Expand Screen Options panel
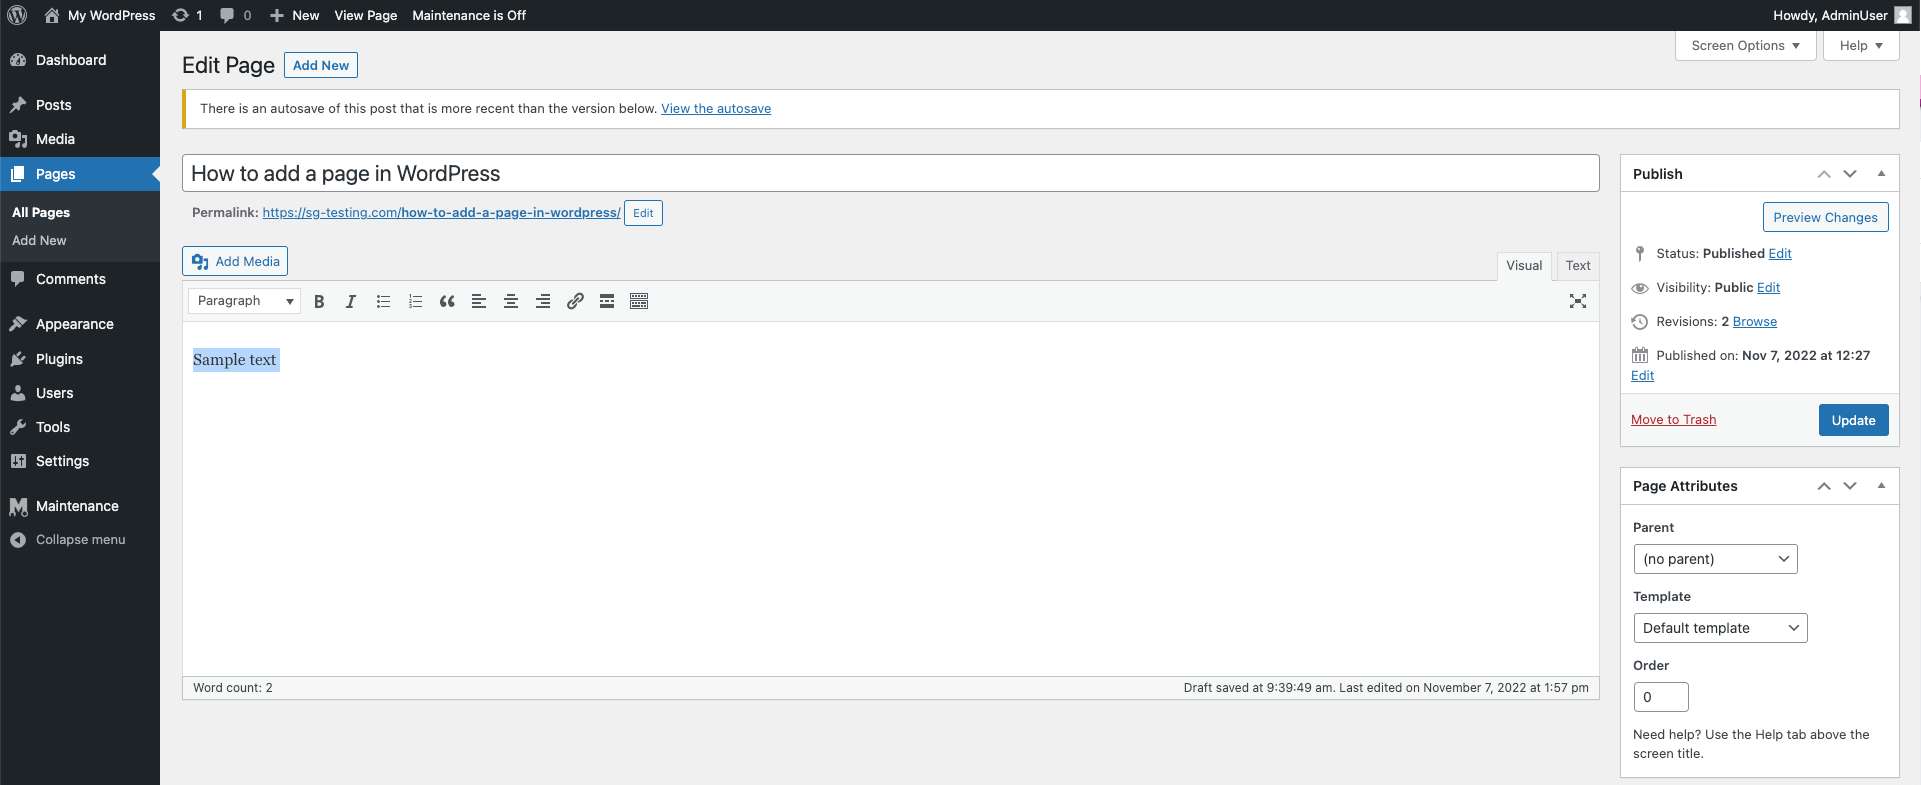Image resolution: width=1921 pixels, height=785 pixels. pyautogui.click(x=1745, y=46)
